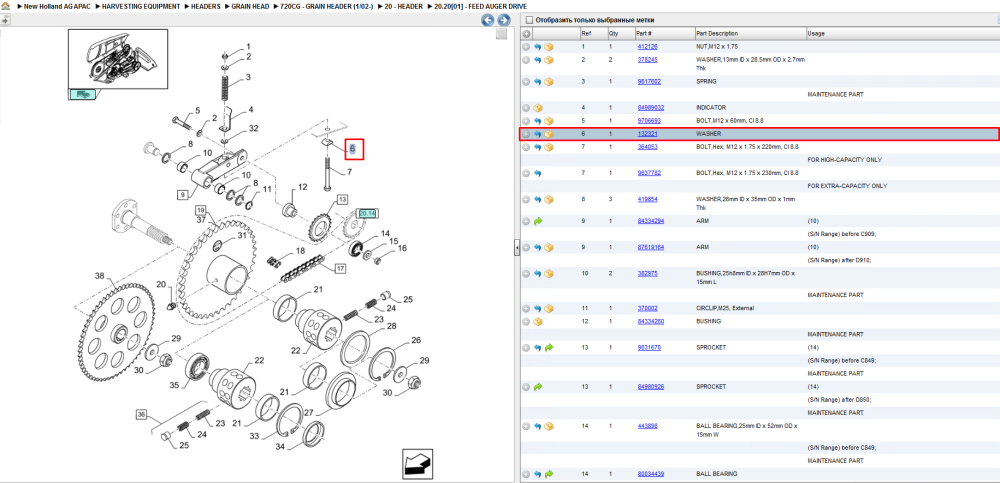
Task: Open part number link 132321
Action: point(647,134)
